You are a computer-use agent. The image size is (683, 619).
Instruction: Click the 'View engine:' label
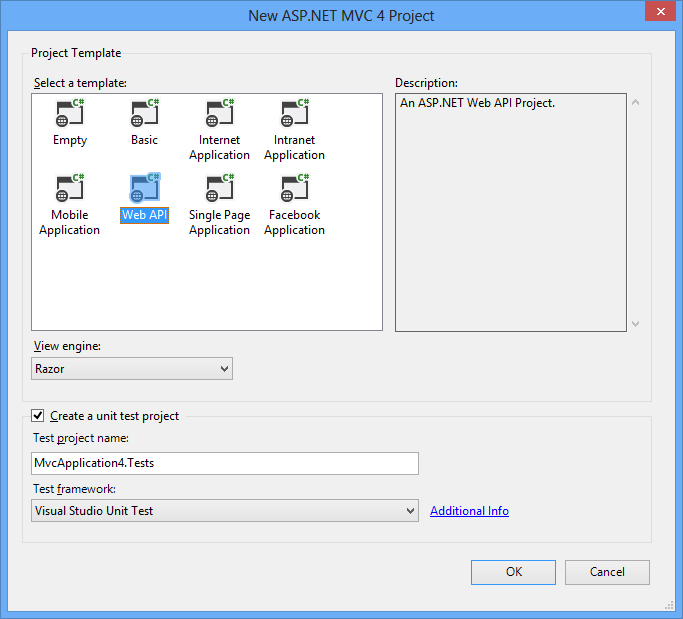click(67, 346)
